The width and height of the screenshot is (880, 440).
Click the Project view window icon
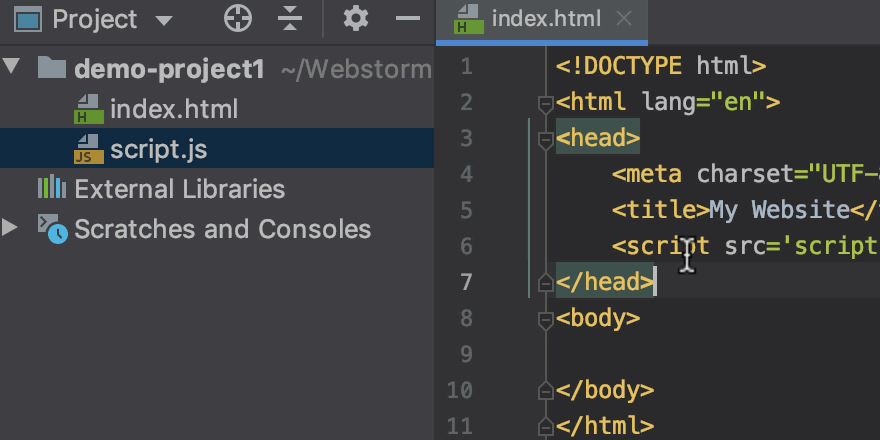click(x=28, y=19)
